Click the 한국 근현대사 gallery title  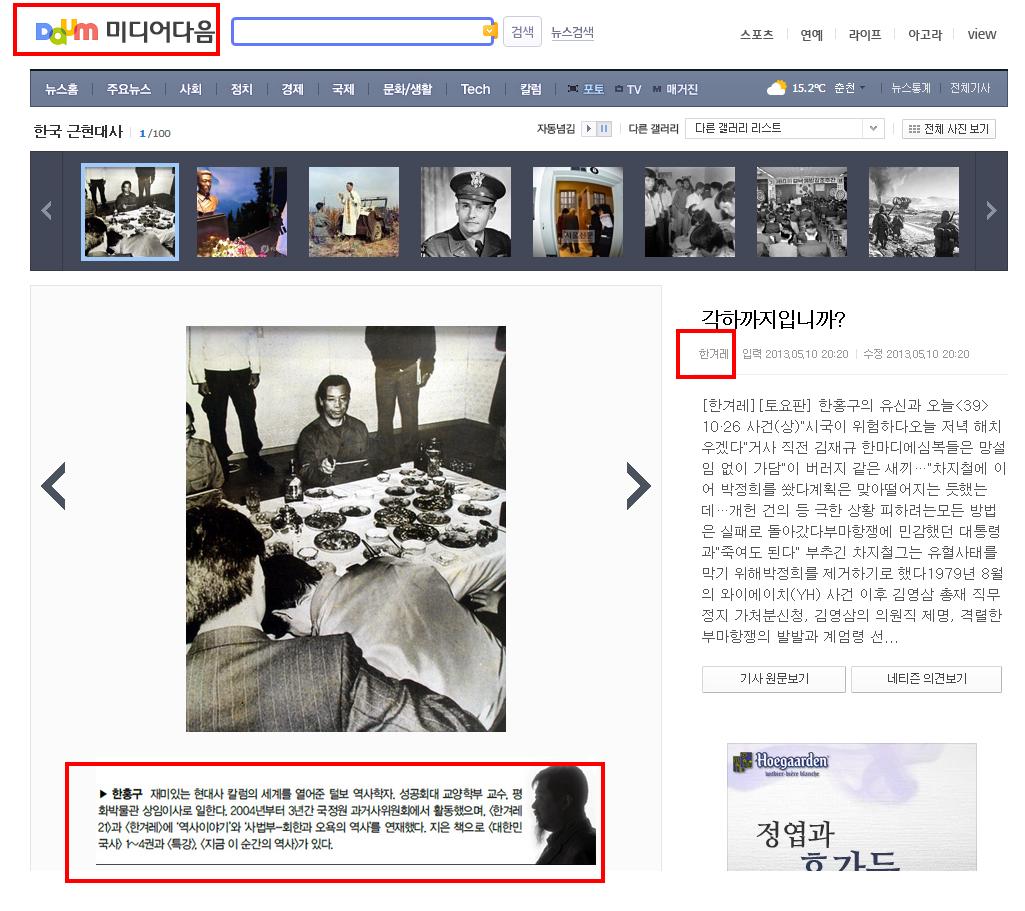coord(78,131)
